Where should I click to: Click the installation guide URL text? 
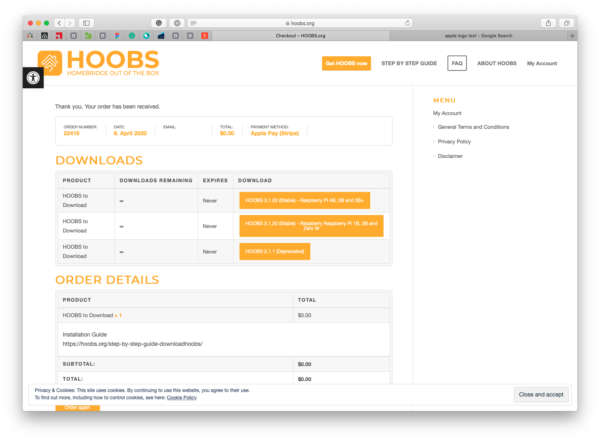132,344
